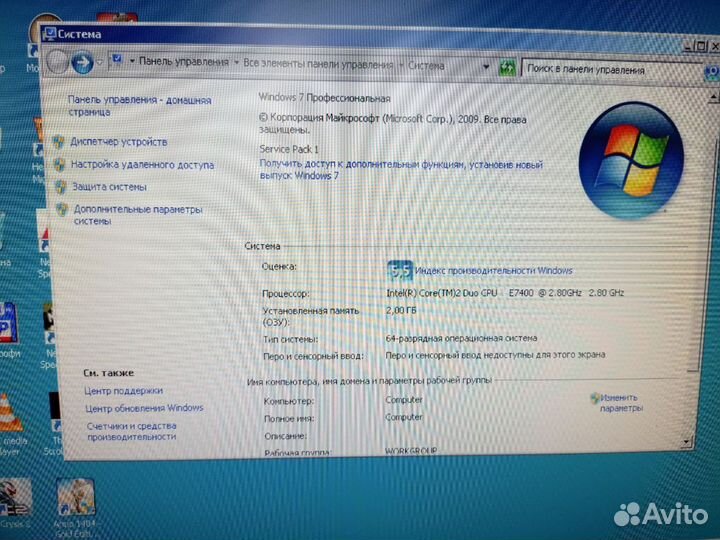Viewport: 720px width, 540px height.
Task: Click the 'Система' window title icon
Action: coord(49,34)
